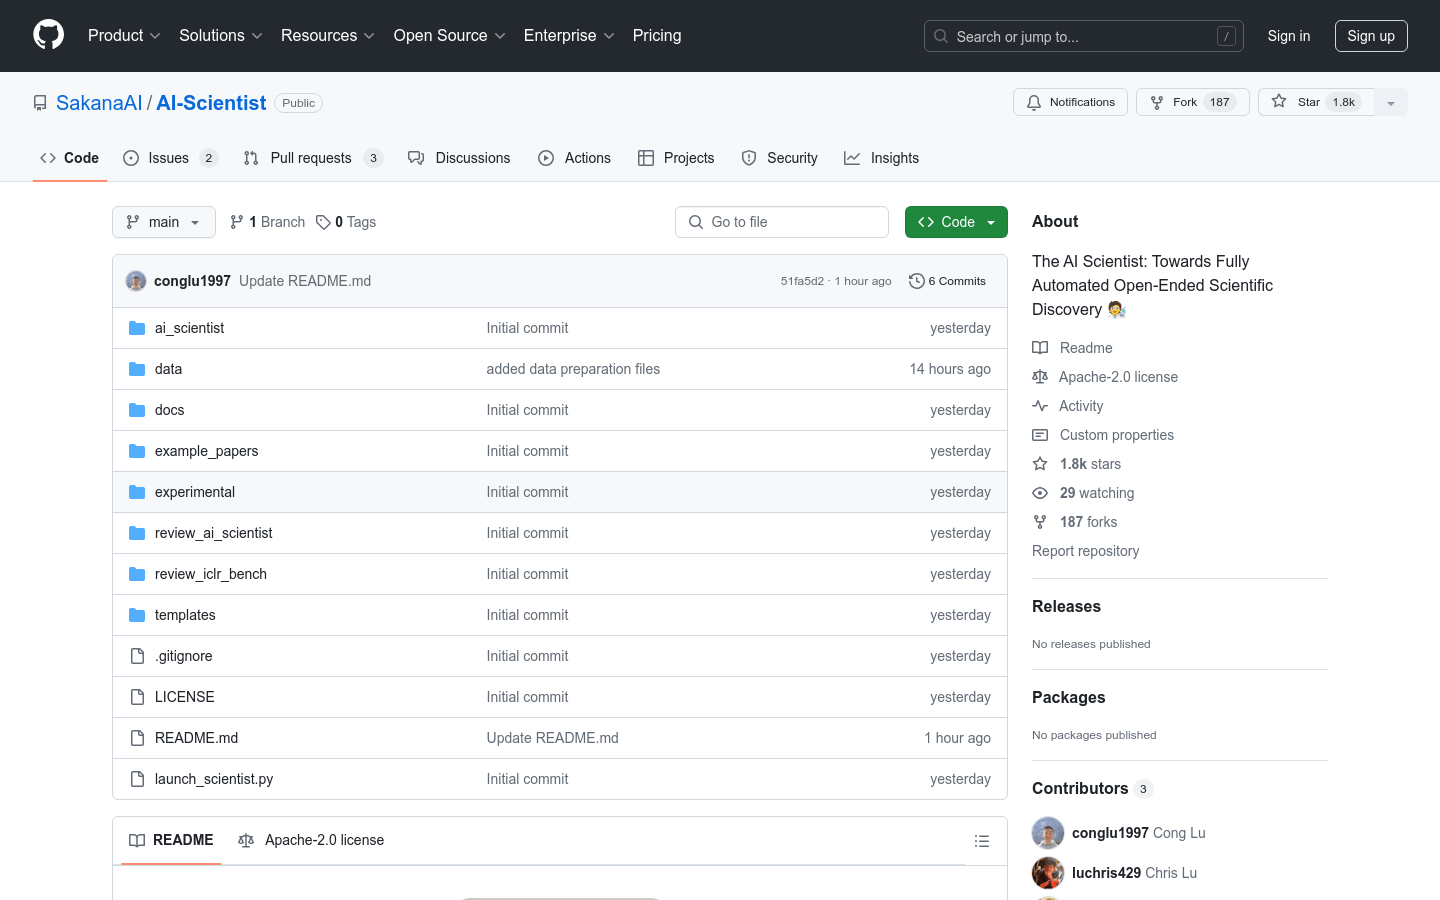Screen dimensions: 1440x900
Task: Click the Sign in link
Action: (x=1288, y=36)
